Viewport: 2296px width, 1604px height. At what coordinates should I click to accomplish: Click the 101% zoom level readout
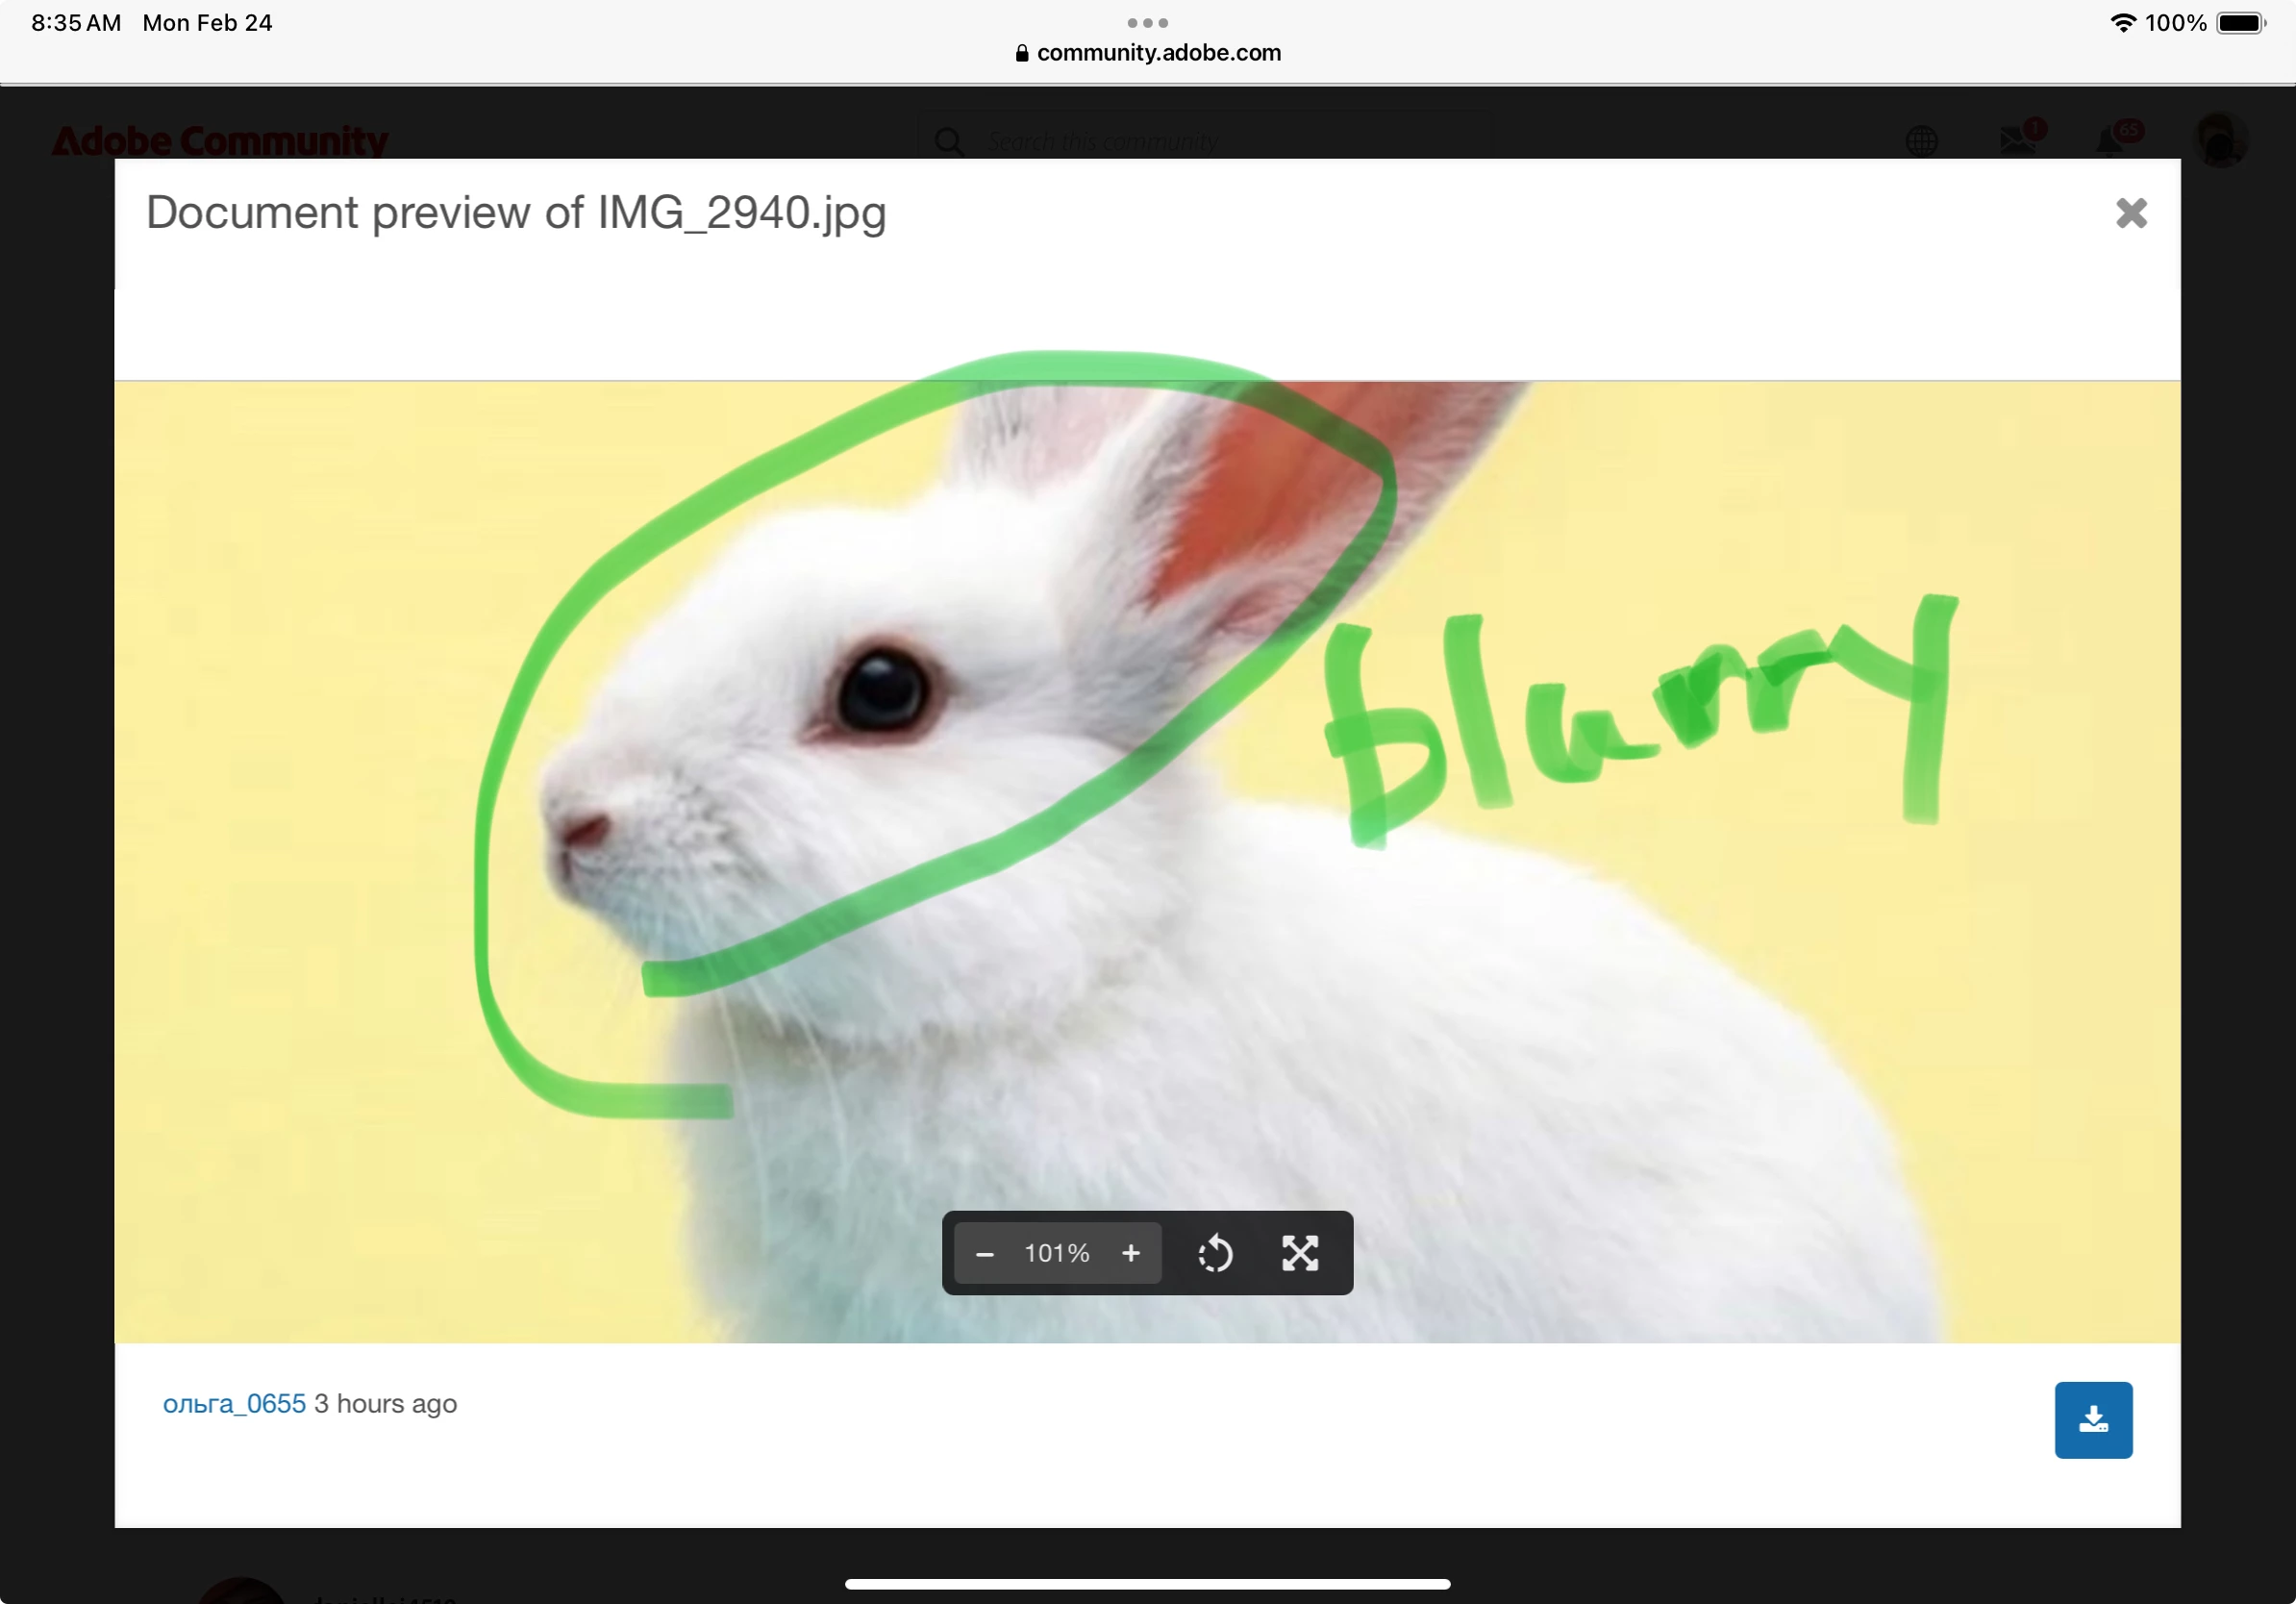(x=1056, y=1254)
